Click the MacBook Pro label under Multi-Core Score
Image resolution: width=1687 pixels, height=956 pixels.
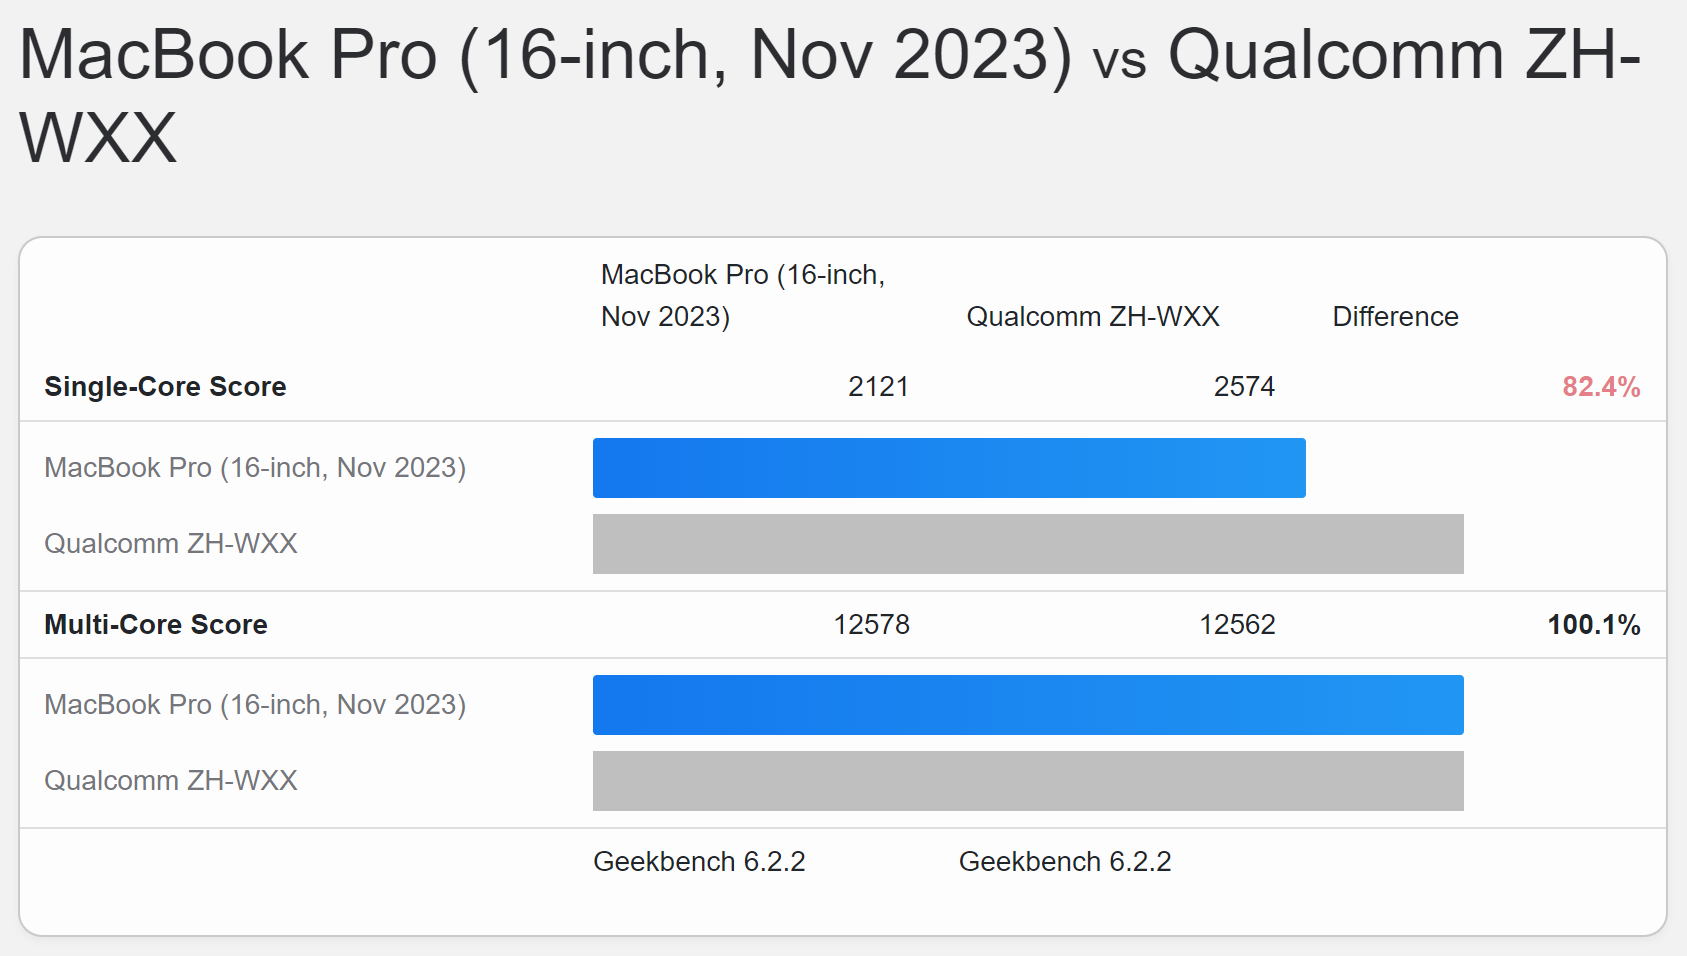(x=255, y=705)
